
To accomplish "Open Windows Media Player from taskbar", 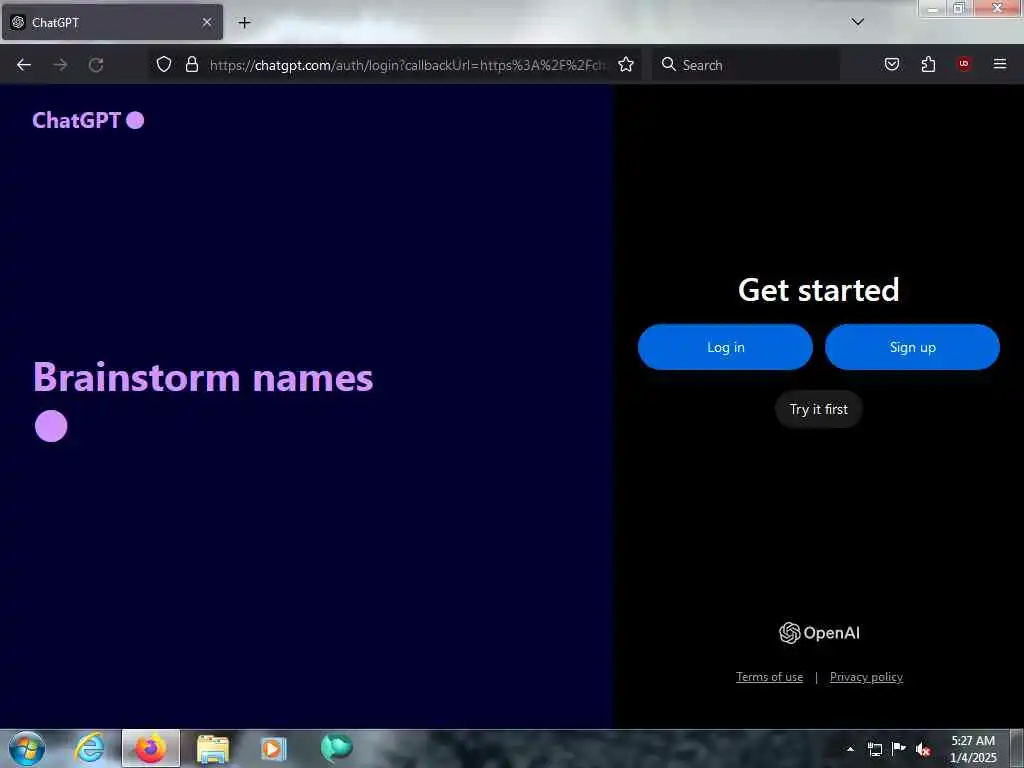I will [274, 749].
